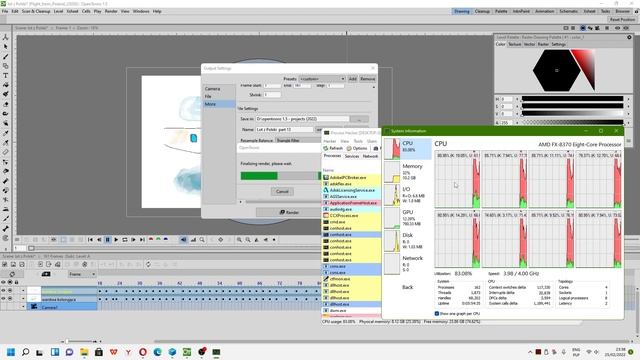Toggle green channel in viewer
Image resolution: width=640 pixels, height=360 pixels.
(x=158, y=239)
